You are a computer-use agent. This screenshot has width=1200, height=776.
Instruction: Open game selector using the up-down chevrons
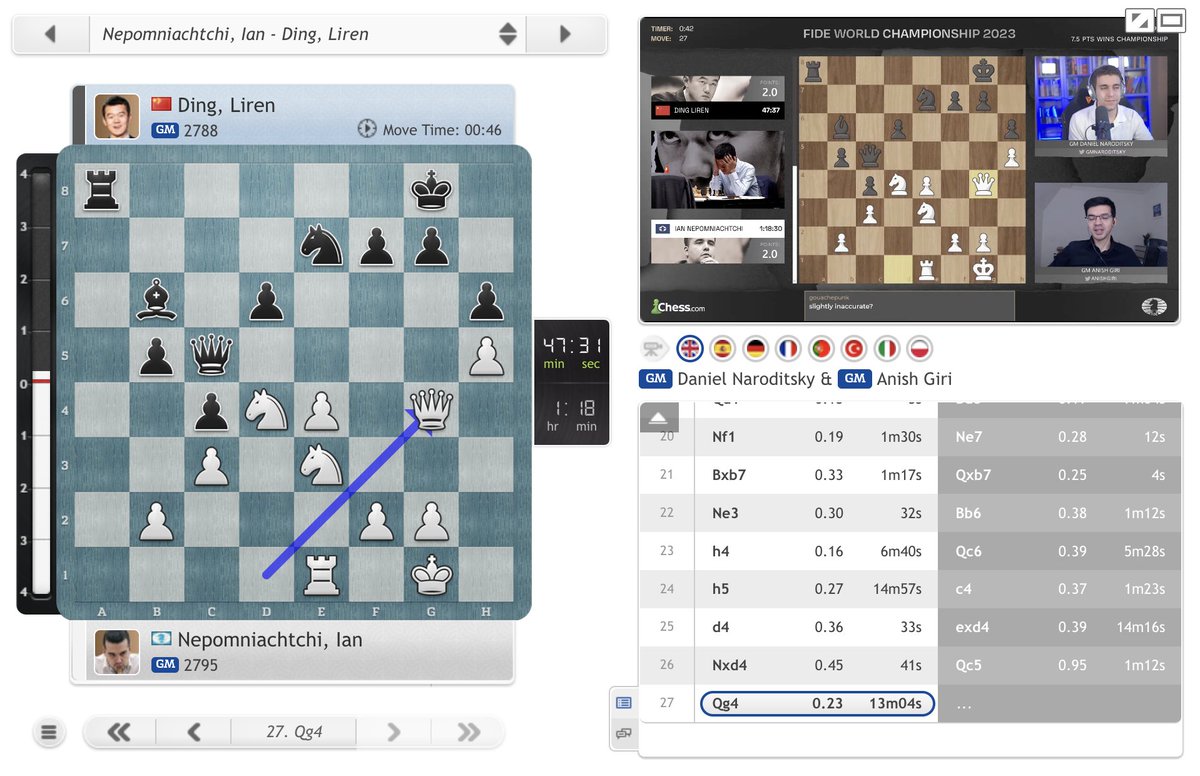tap(508, 33)
